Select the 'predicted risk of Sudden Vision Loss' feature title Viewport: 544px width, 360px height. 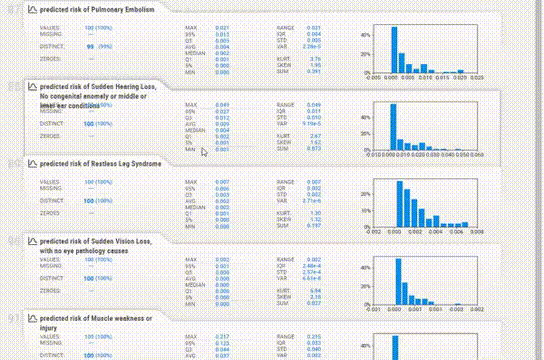pyautogui.click(x=96, y=246)
